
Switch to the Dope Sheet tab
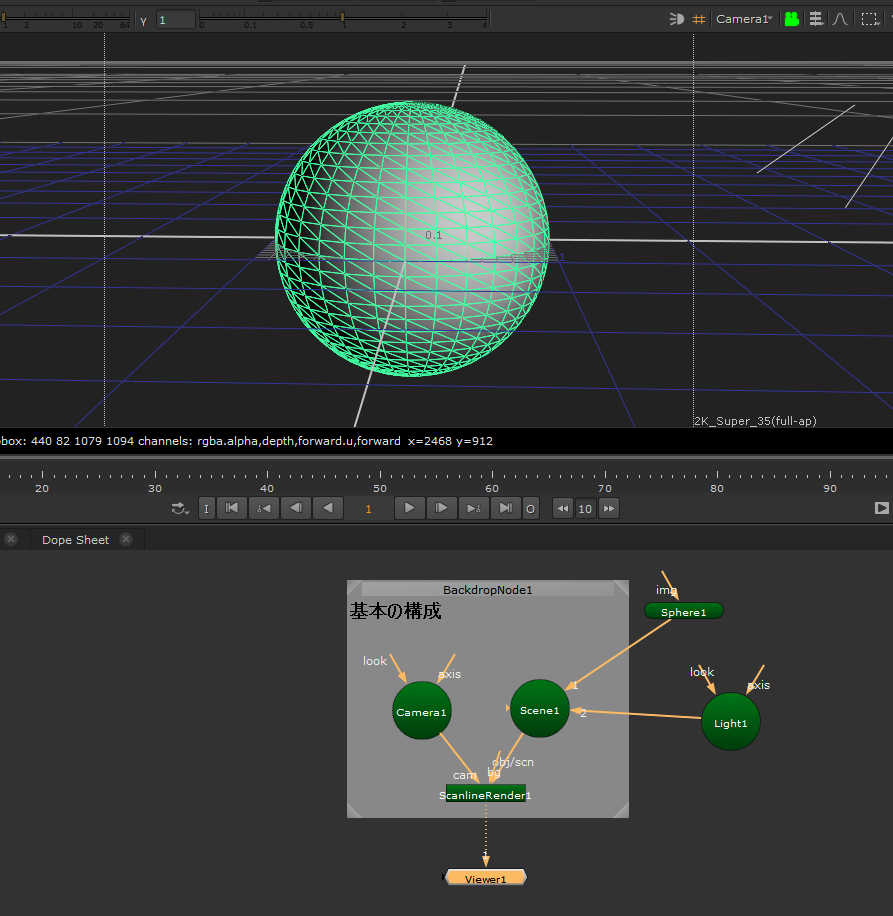[x=76, y=540]
